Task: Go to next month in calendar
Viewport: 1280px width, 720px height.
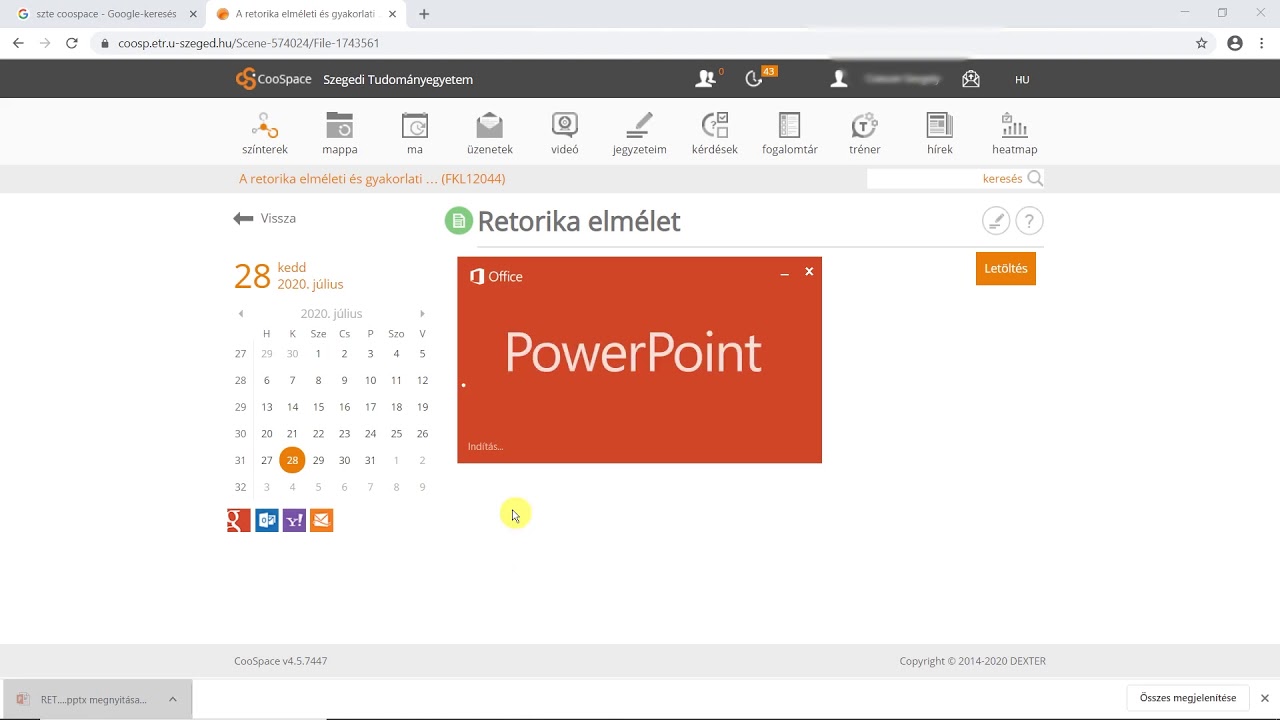Action: (422, 314)
